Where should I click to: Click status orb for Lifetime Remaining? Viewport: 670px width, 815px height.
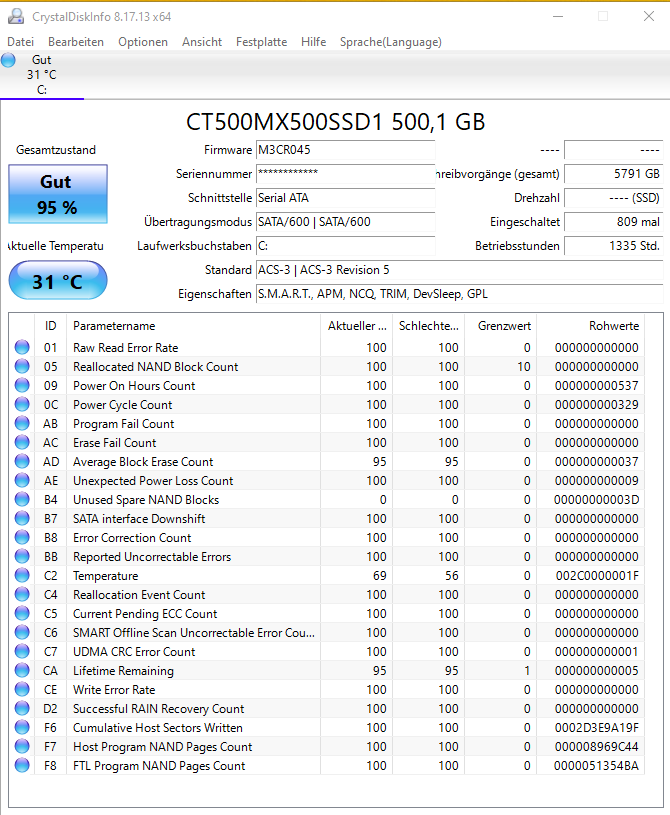[22, 671]
